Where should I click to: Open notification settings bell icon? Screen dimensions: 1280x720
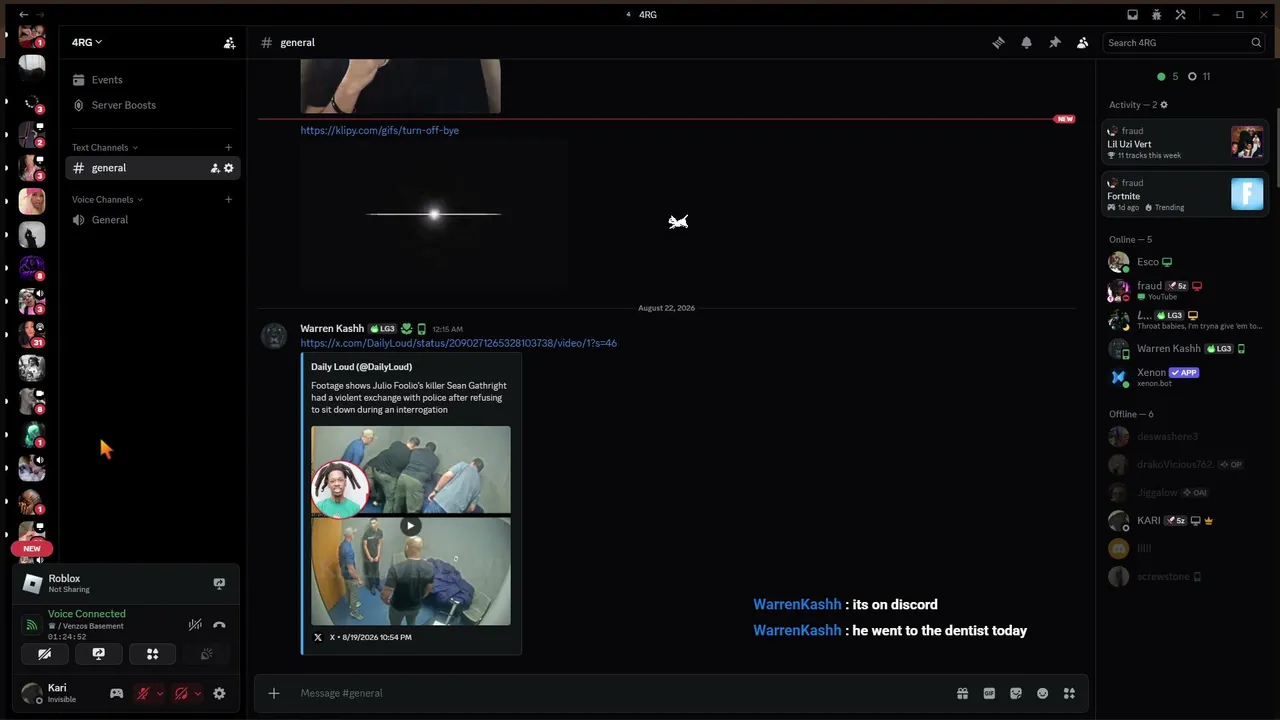[1026, 42]
